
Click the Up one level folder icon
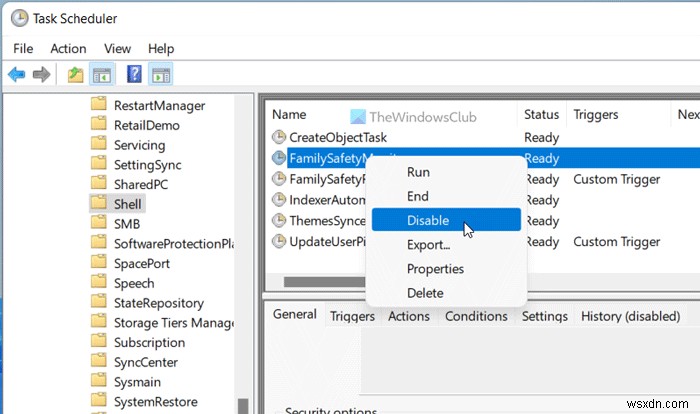coord(75,74)
